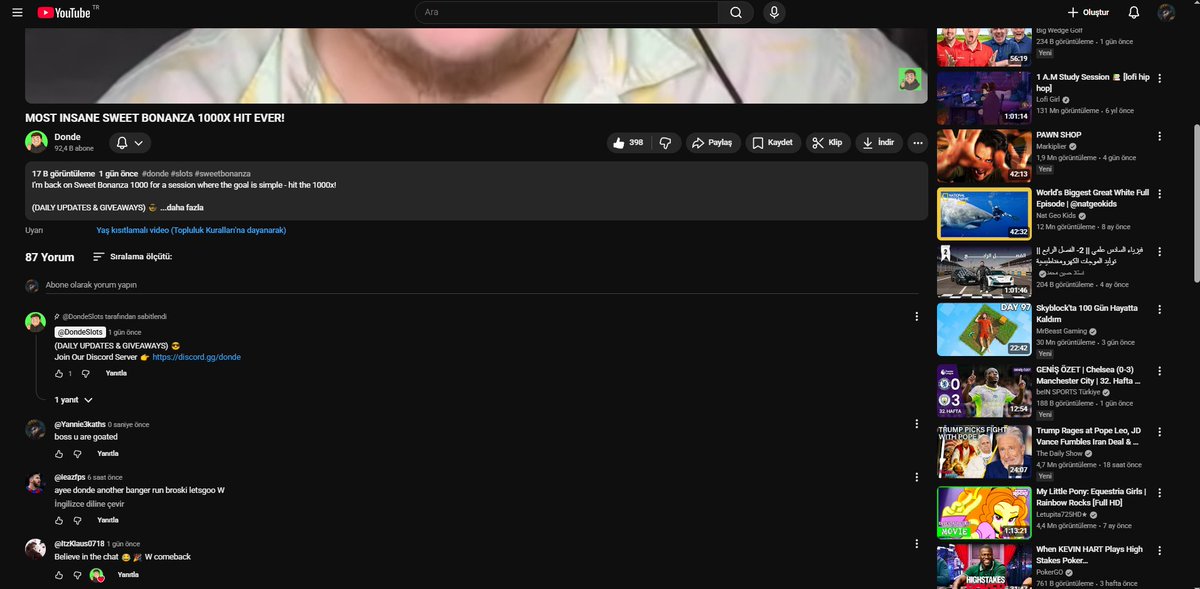Open account avatar menu in header
This screenshot has height=589, width=1200.
[x=1166, y=12]
